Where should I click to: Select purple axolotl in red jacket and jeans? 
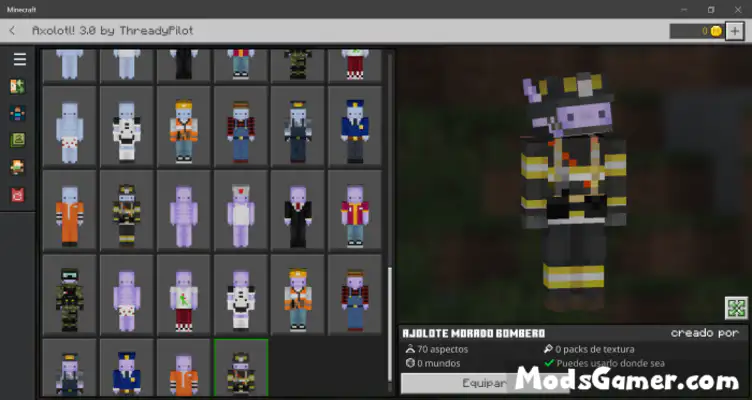coord(355,211)
